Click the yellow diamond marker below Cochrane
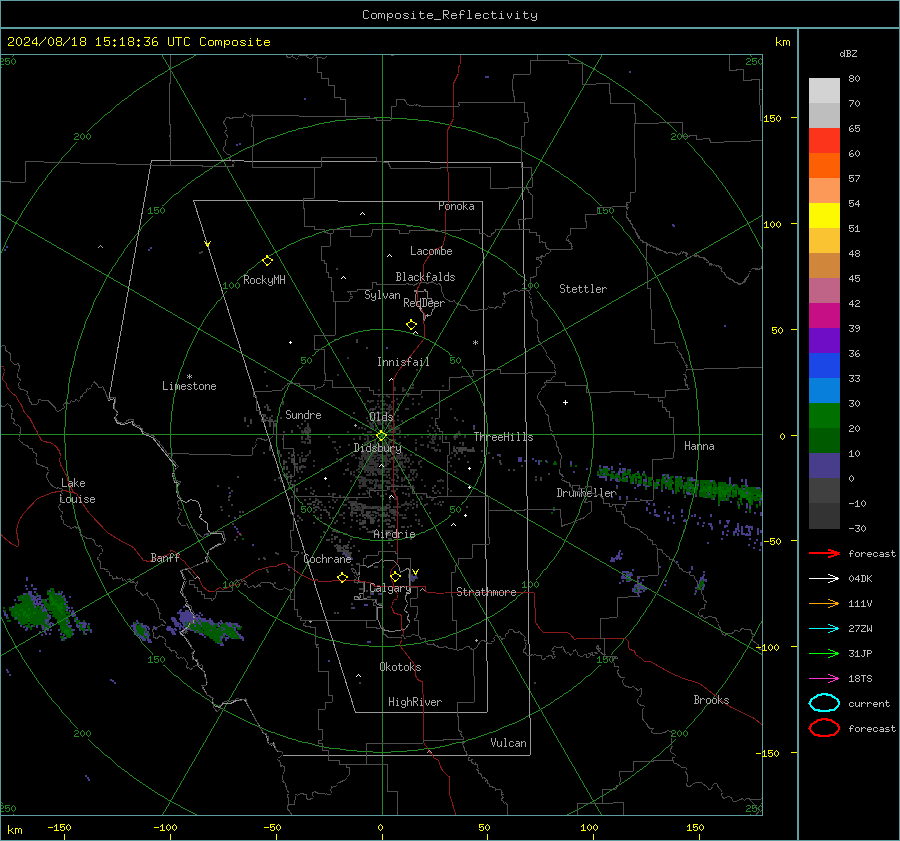The width and height of the screenshot is (900, 841). (x=342, y=577)
